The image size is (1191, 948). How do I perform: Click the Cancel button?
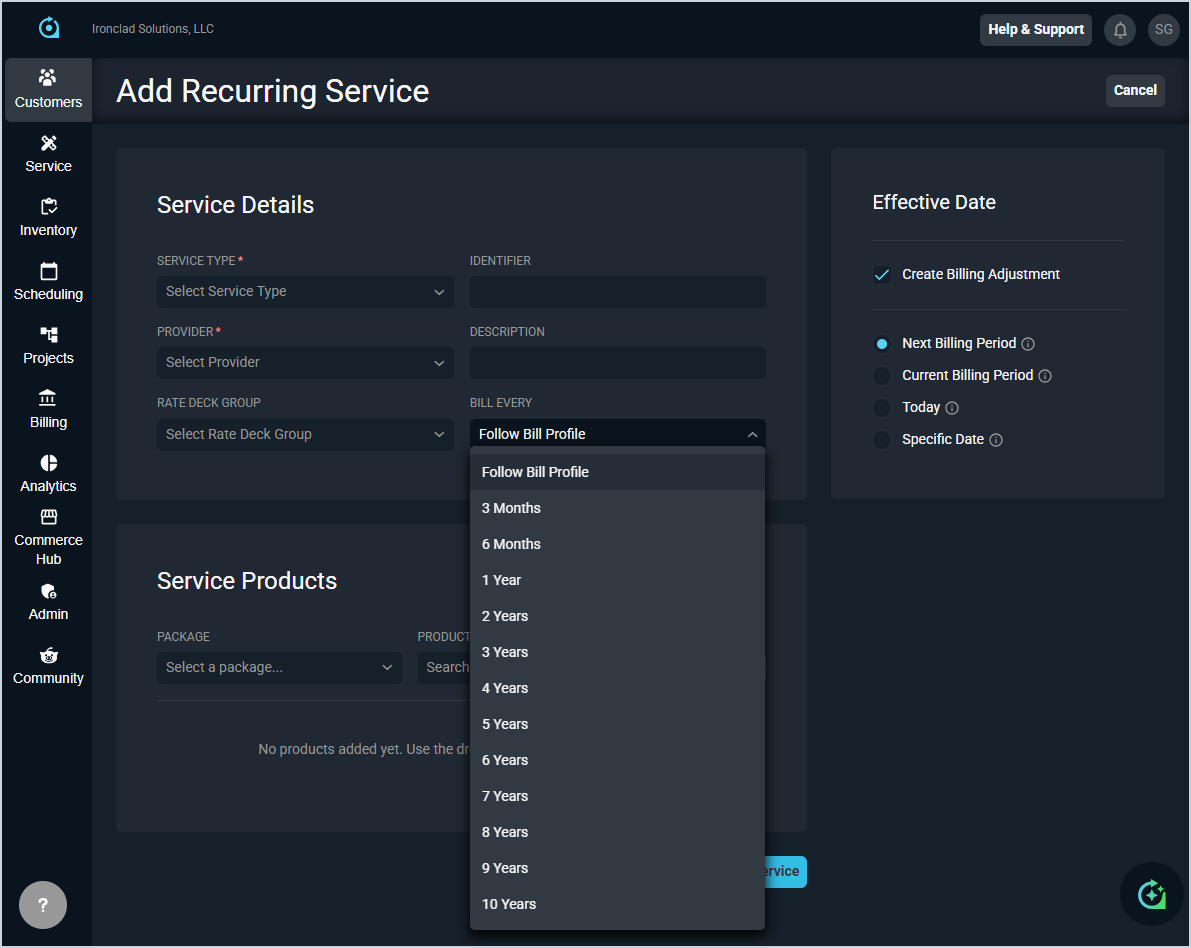click(1135, 90)
